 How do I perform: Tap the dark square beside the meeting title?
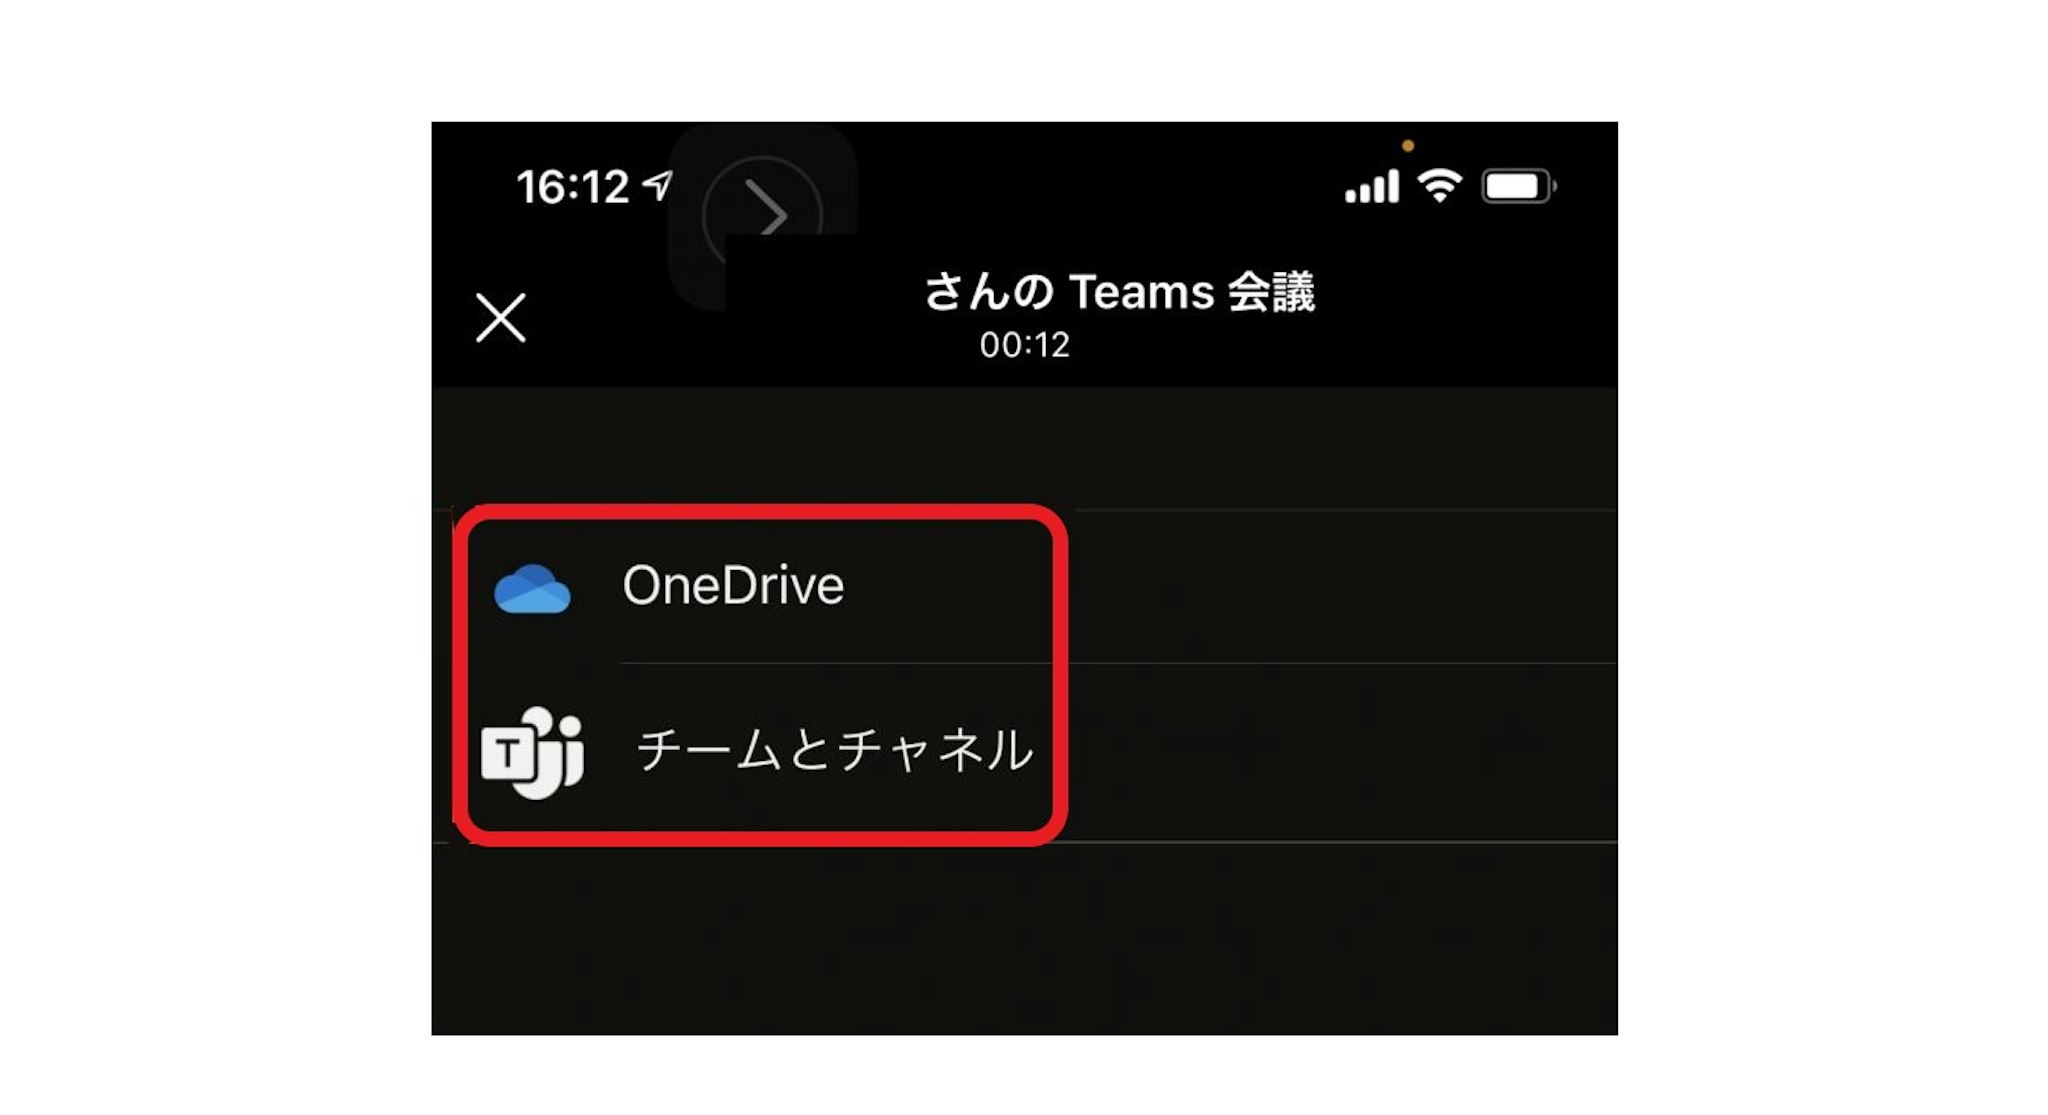(790, 272)
